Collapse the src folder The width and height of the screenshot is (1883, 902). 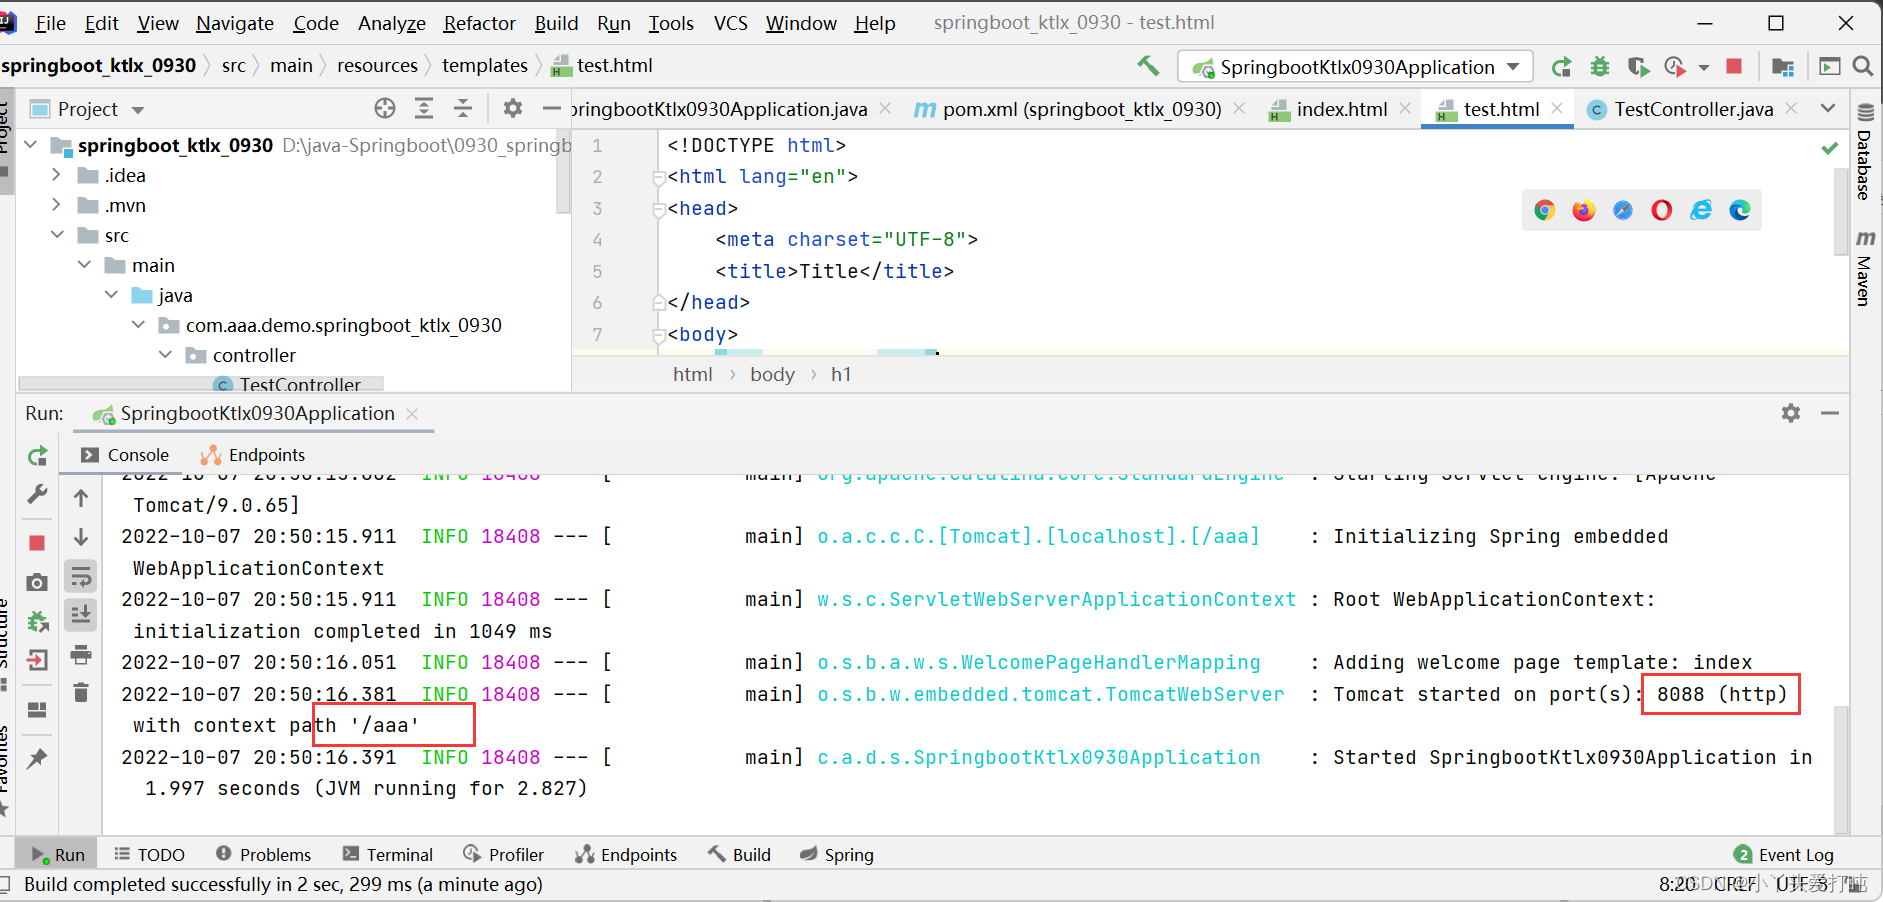point(57,235)
